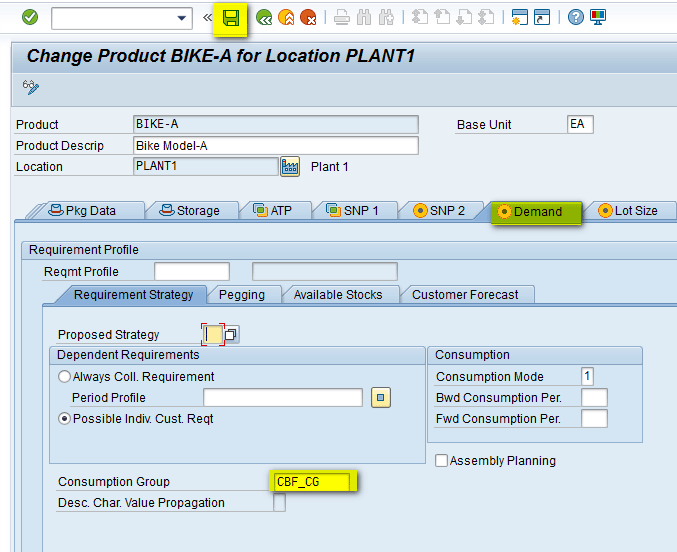Click the Period Profile details button
This screenshot has height=552, width=677.
point(380,398)
